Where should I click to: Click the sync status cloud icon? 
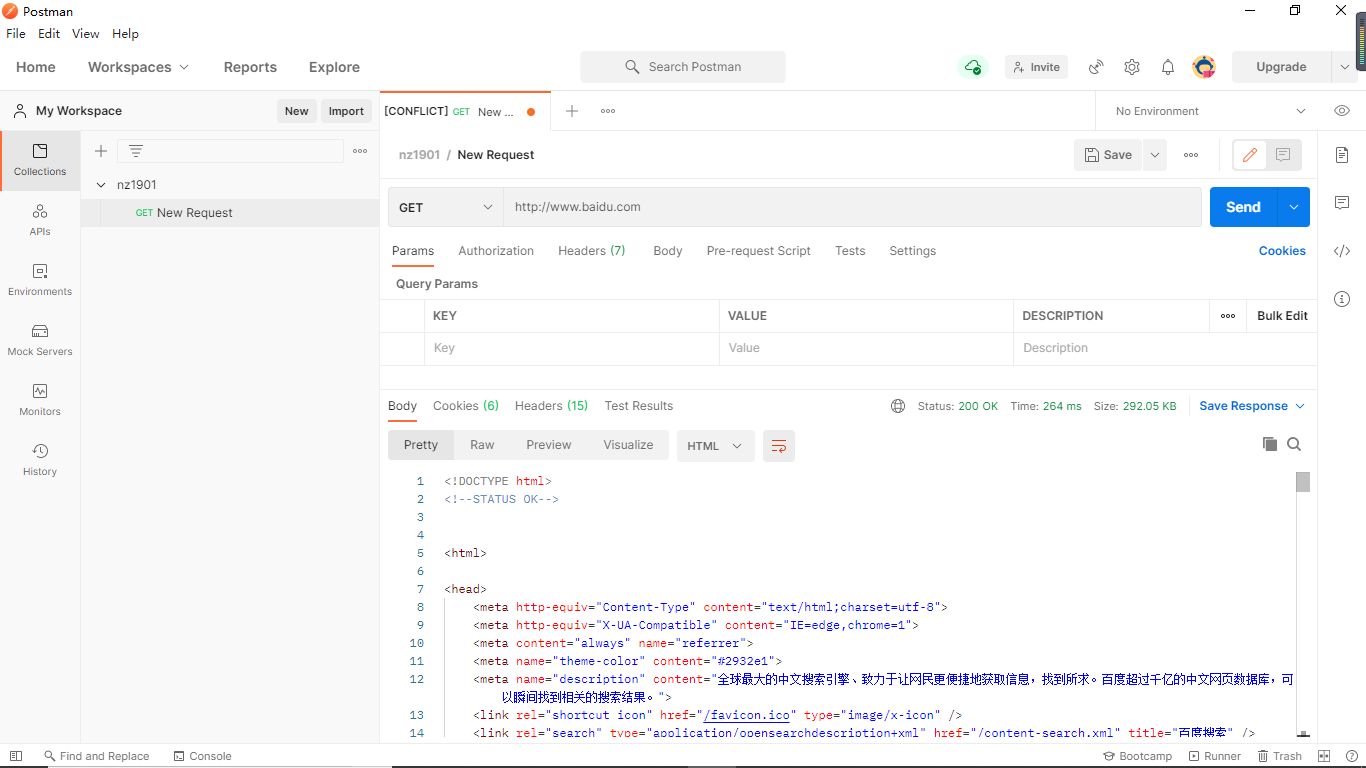973,67
